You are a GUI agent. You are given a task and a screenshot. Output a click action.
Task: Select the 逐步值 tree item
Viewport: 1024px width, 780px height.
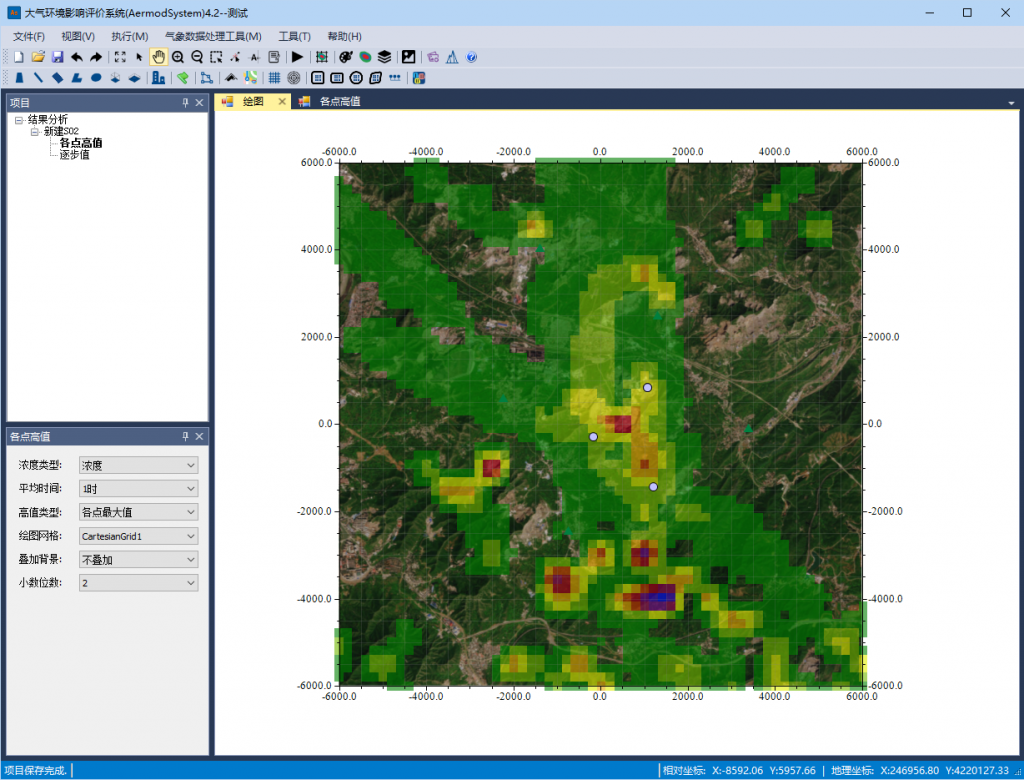[74, 155]
